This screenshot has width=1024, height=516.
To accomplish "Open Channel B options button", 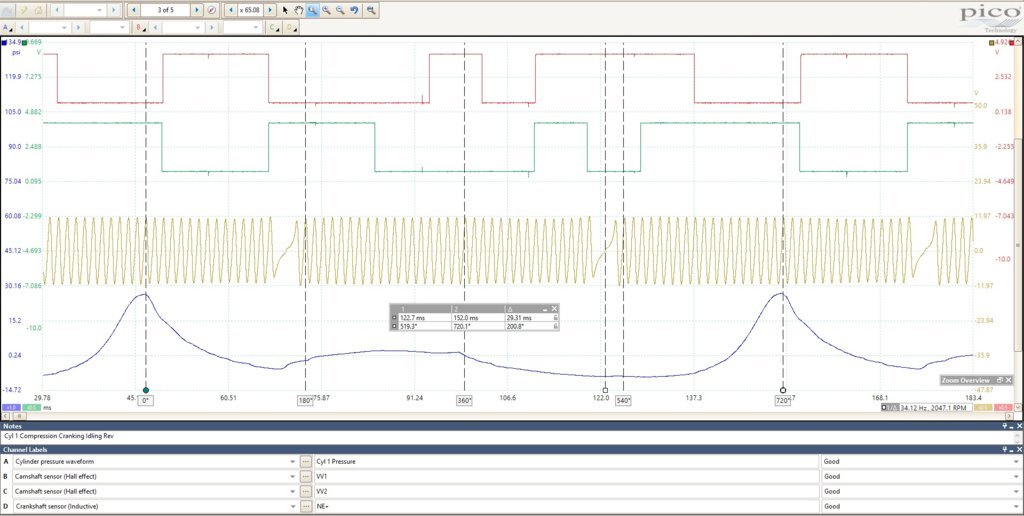I will click(140, 28).
